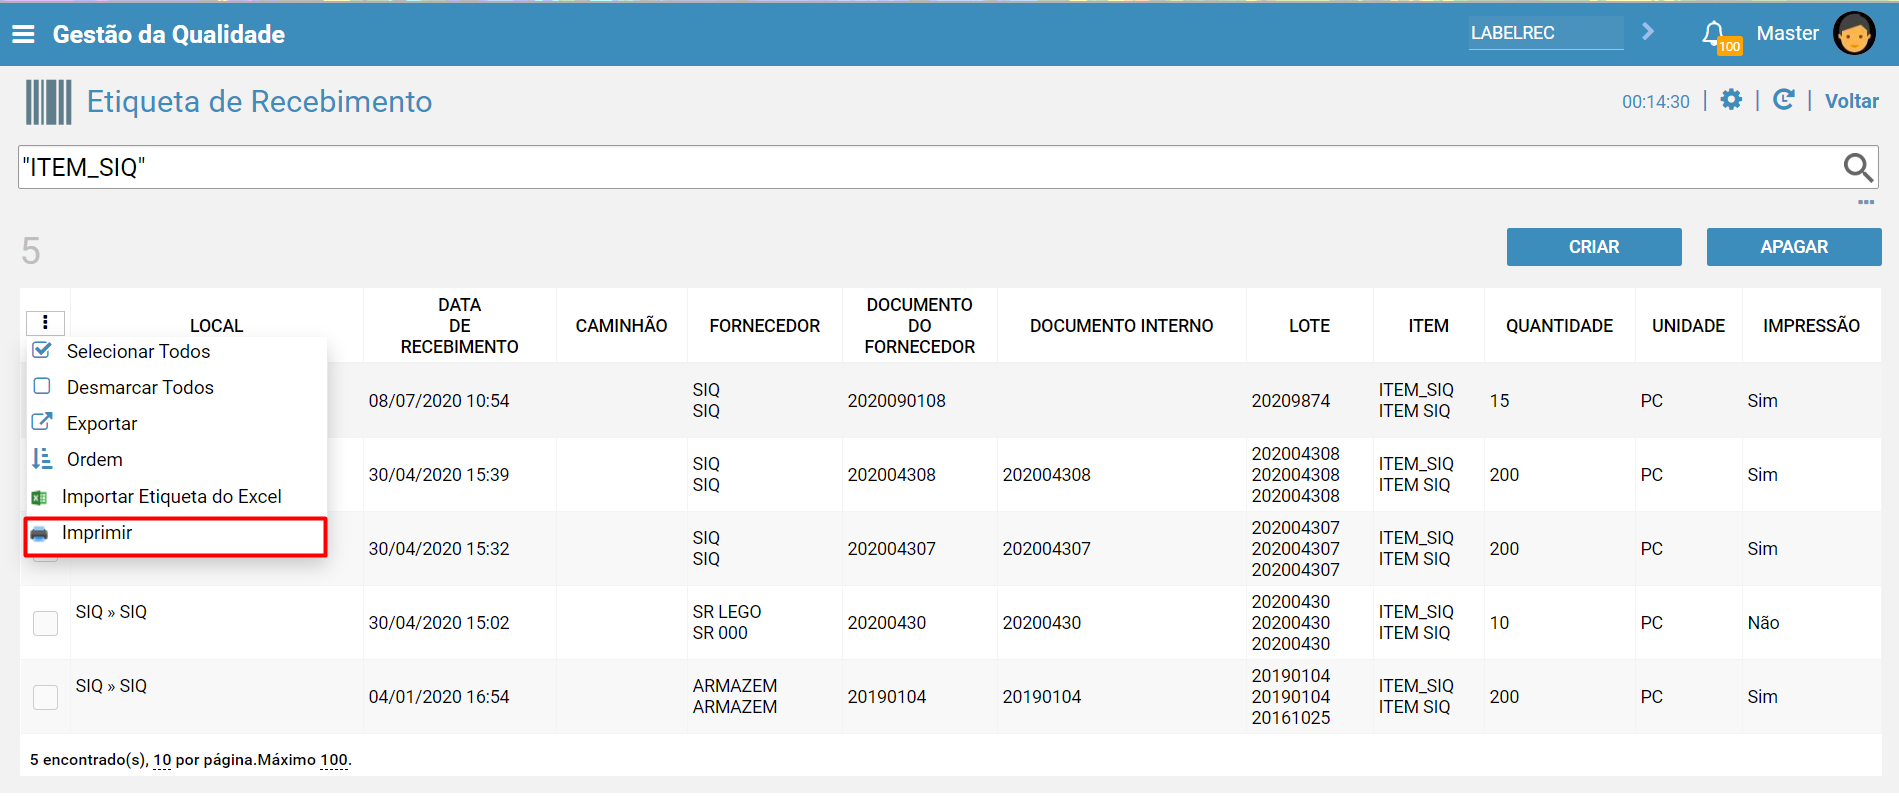Click the APAGAR button
Image resolution: width=1899 pixels, height=796 pixels.
[1794, 247]
